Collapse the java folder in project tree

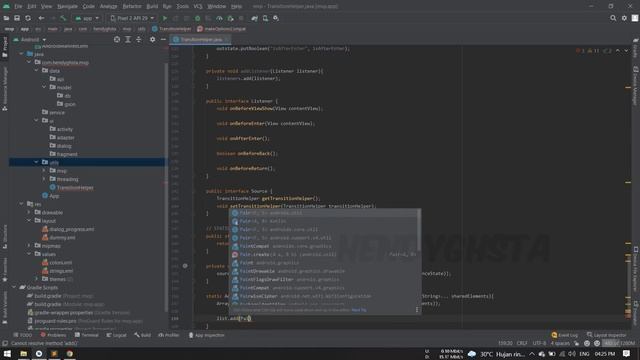(x=21, y=54)
